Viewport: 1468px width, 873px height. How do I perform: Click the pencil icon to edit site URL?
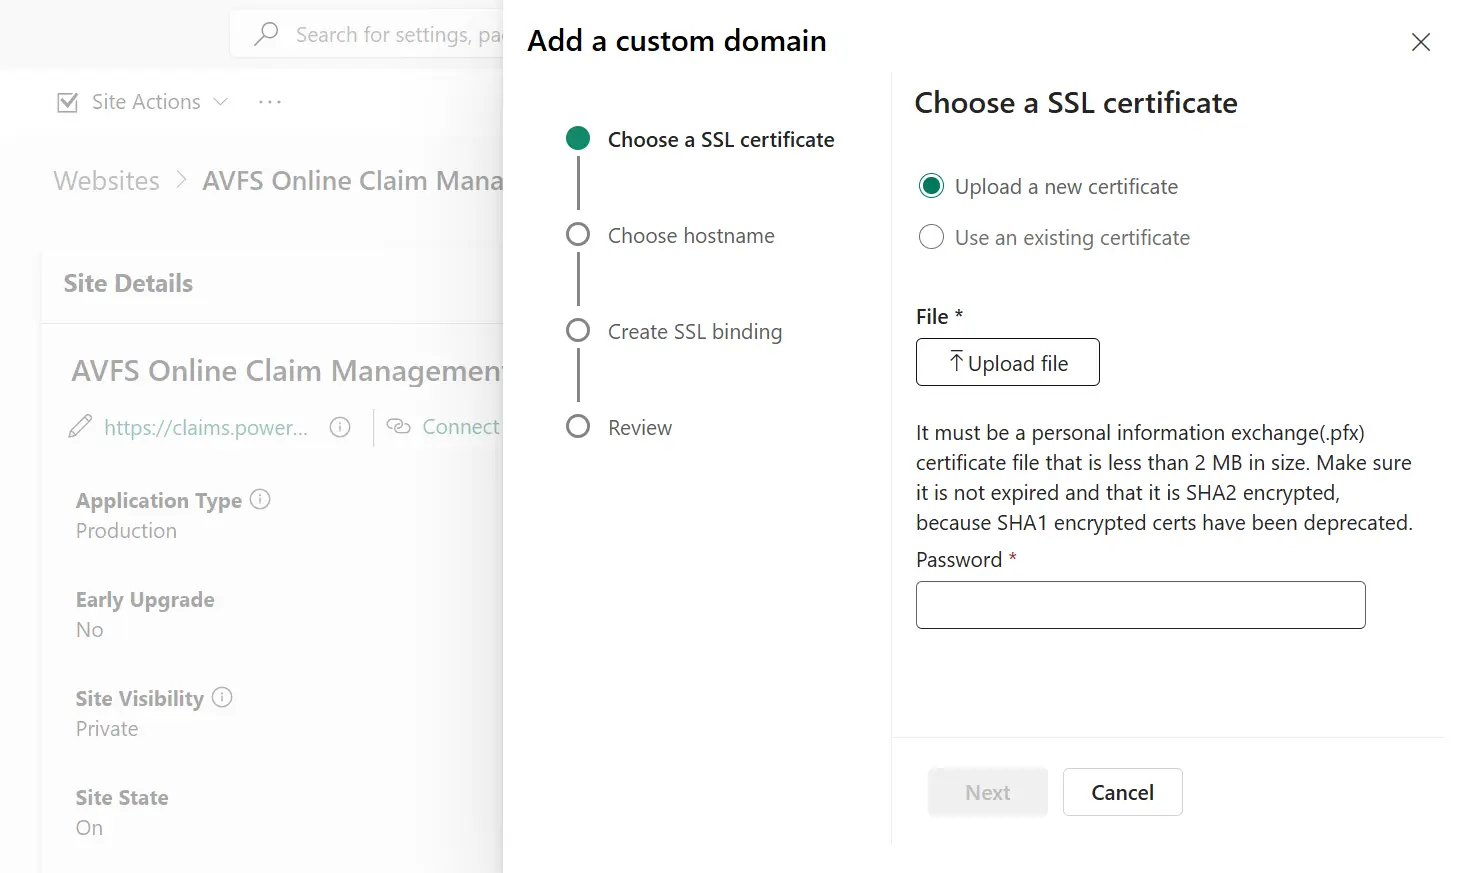(x=80, y=426)
